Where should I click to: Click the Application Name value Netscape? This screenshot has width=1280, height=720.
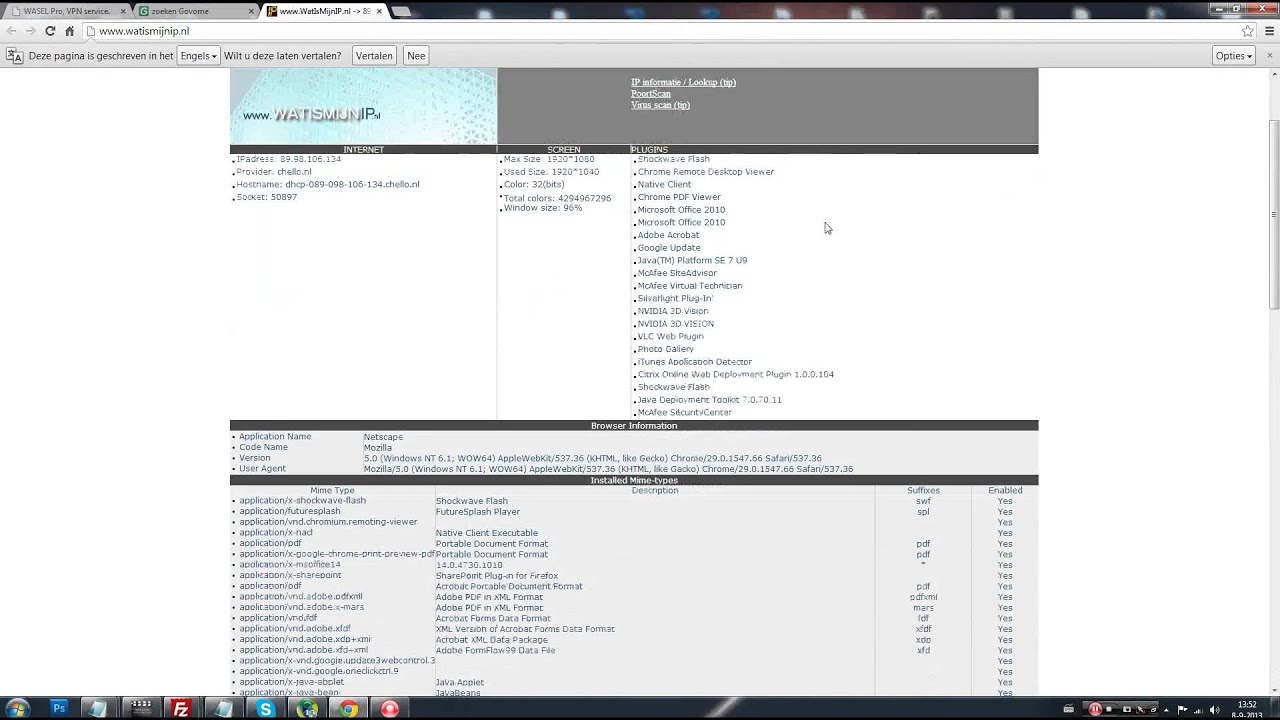[383, 437]
